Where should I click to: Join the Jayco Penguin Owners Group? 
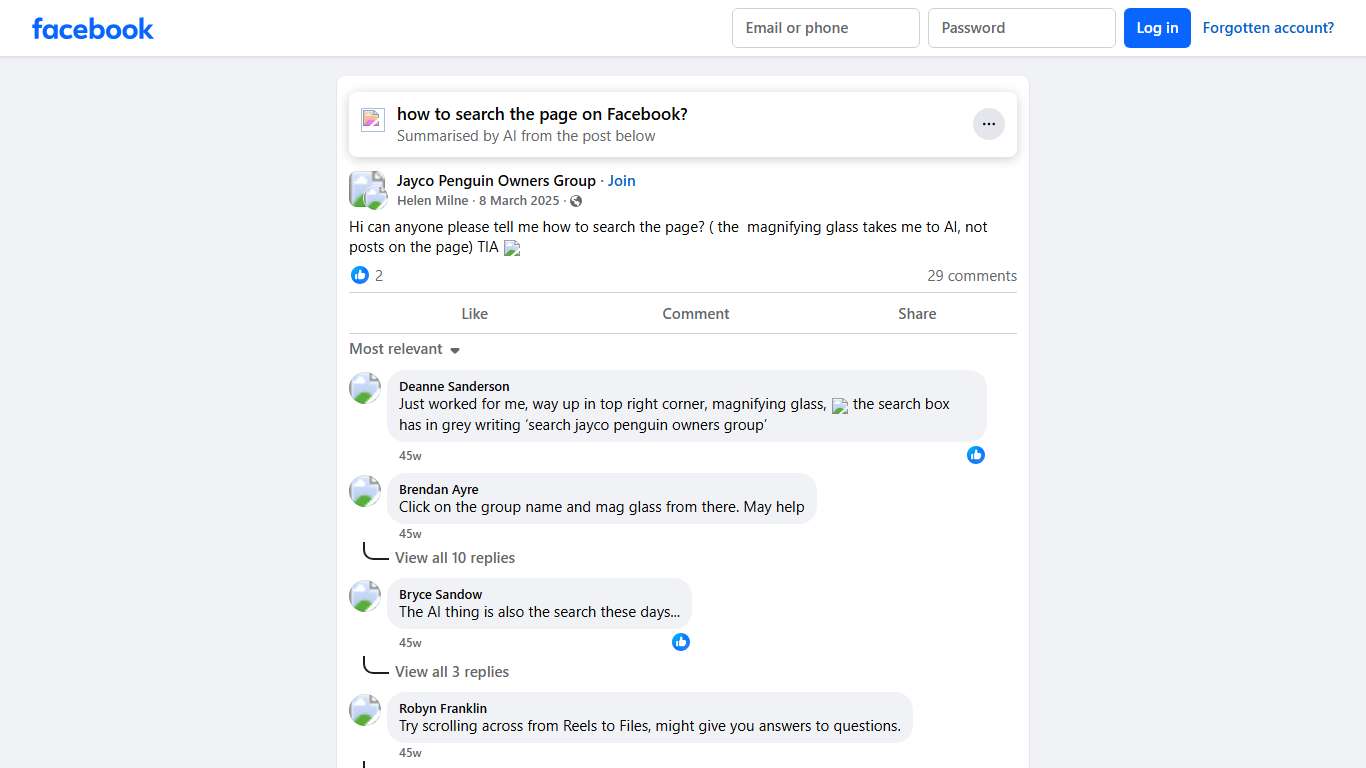coord(621,181)
